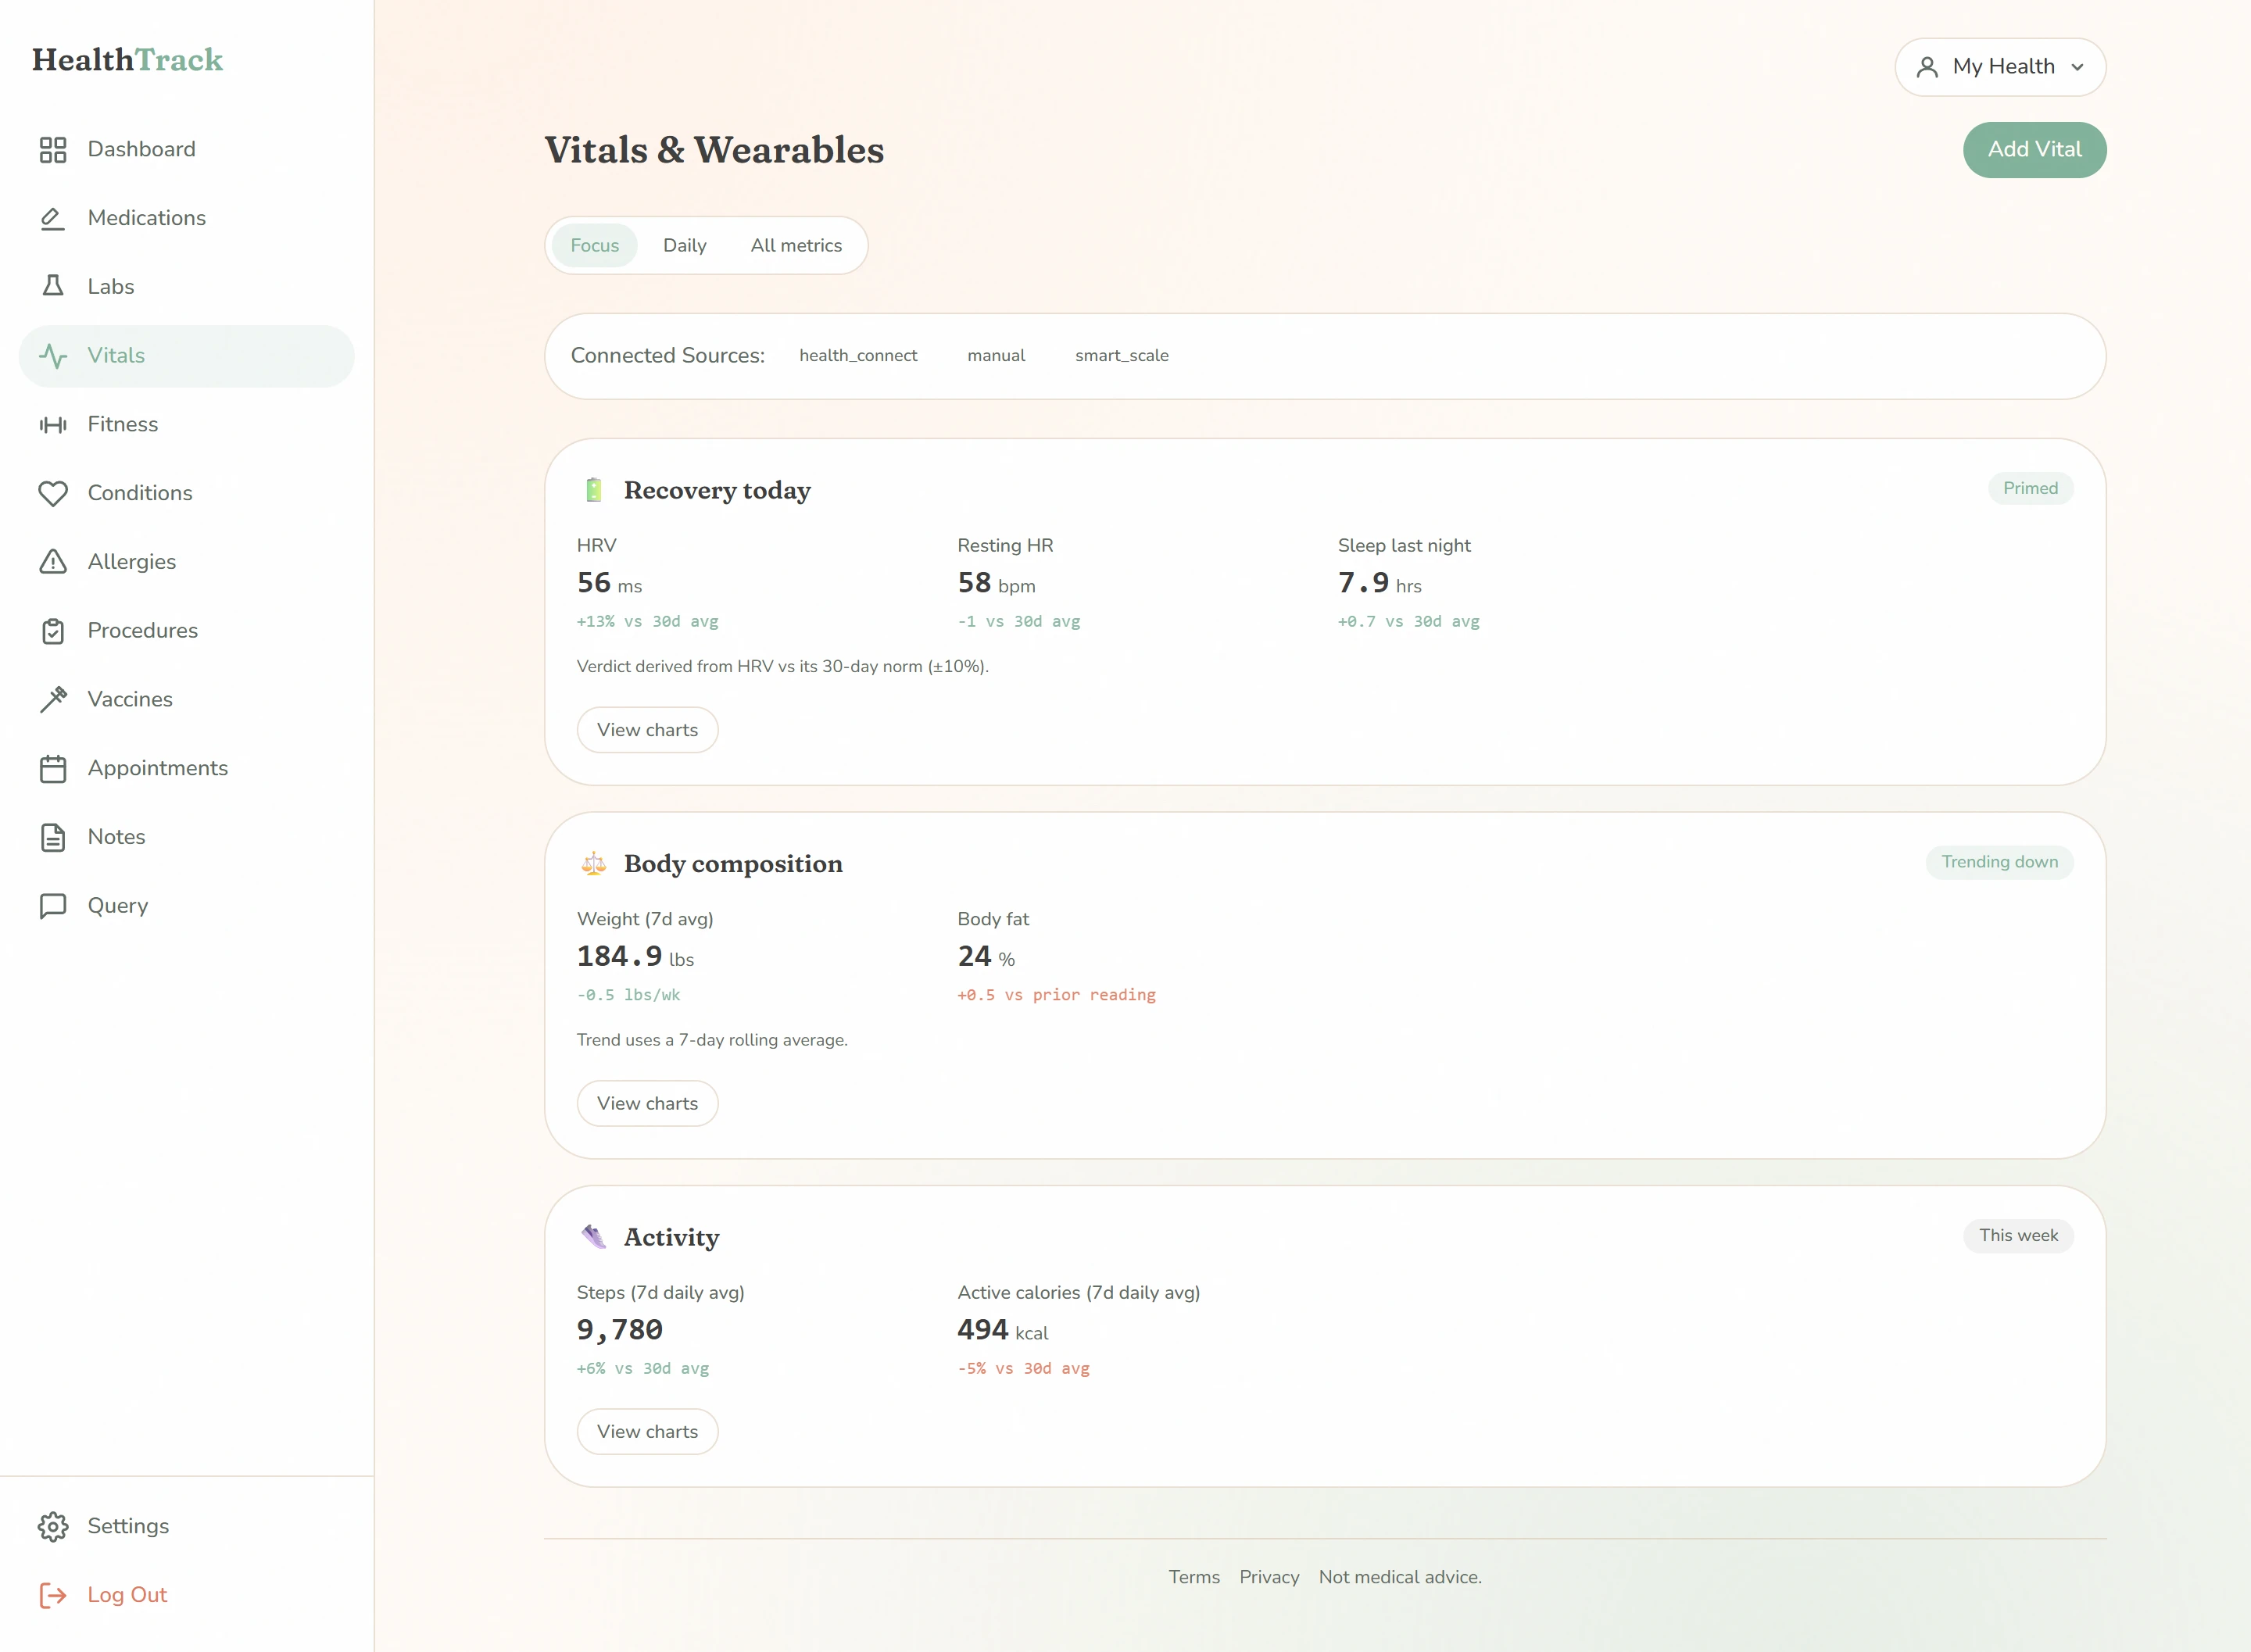This screenshot has height=1652, width=2251.
Task: Switch to the All metrics tab
Action: click(x=797, y=246)
